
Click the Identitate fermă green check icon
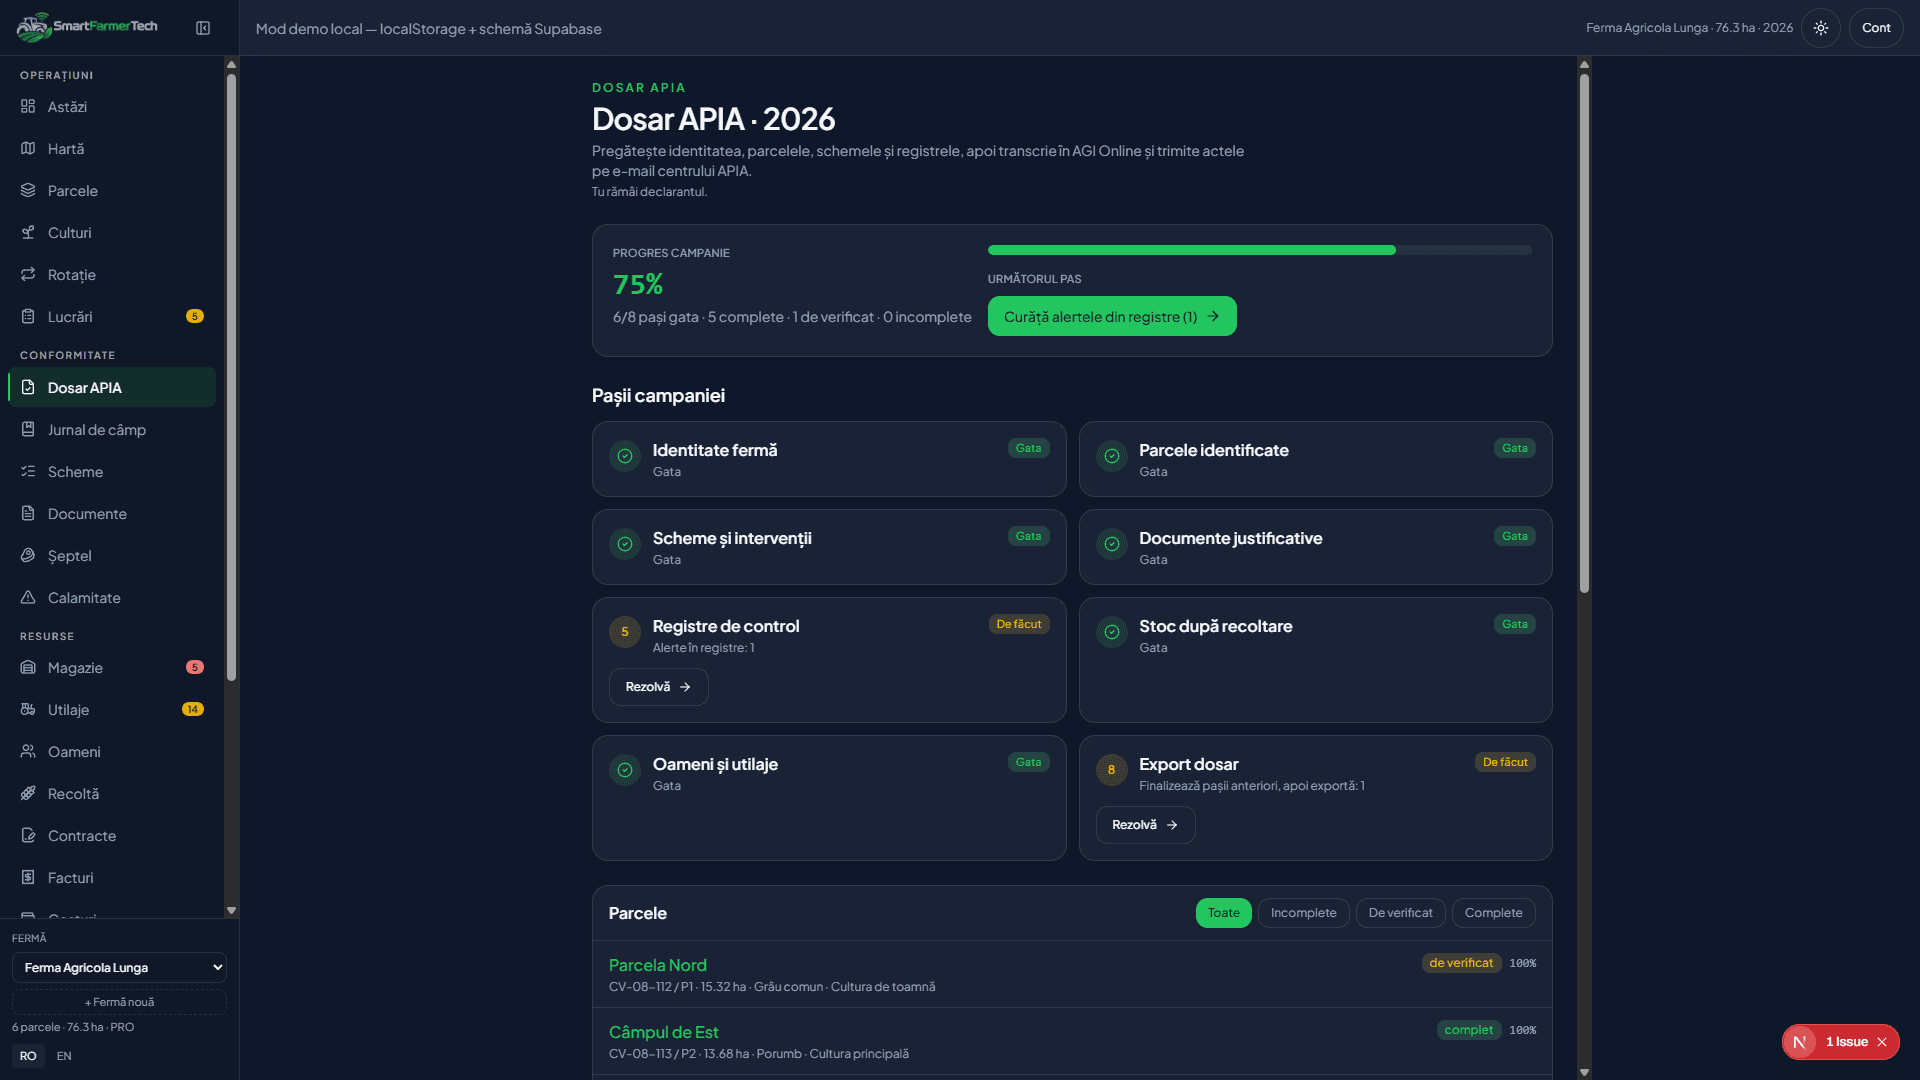coord(625,456)
